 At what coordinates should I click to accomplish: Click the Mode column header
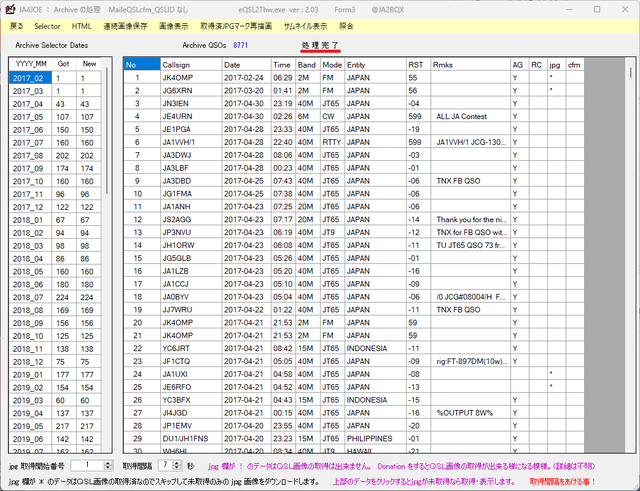[x=332, y=64]
